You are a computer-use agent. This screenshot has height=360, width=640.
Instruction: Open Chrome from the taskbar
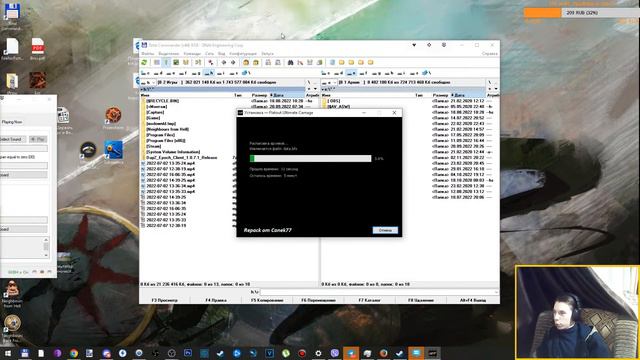pyautogui.click(x=73, y=353)
